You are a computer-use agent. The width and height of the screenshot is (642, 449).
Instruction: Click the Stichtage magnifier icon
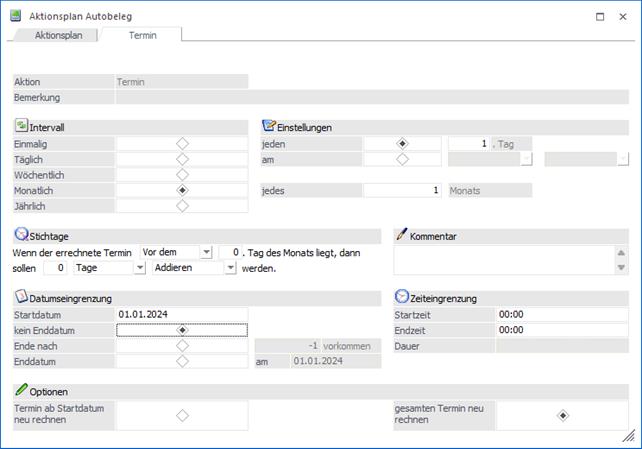pyautogui.click(x=21, y=235)
